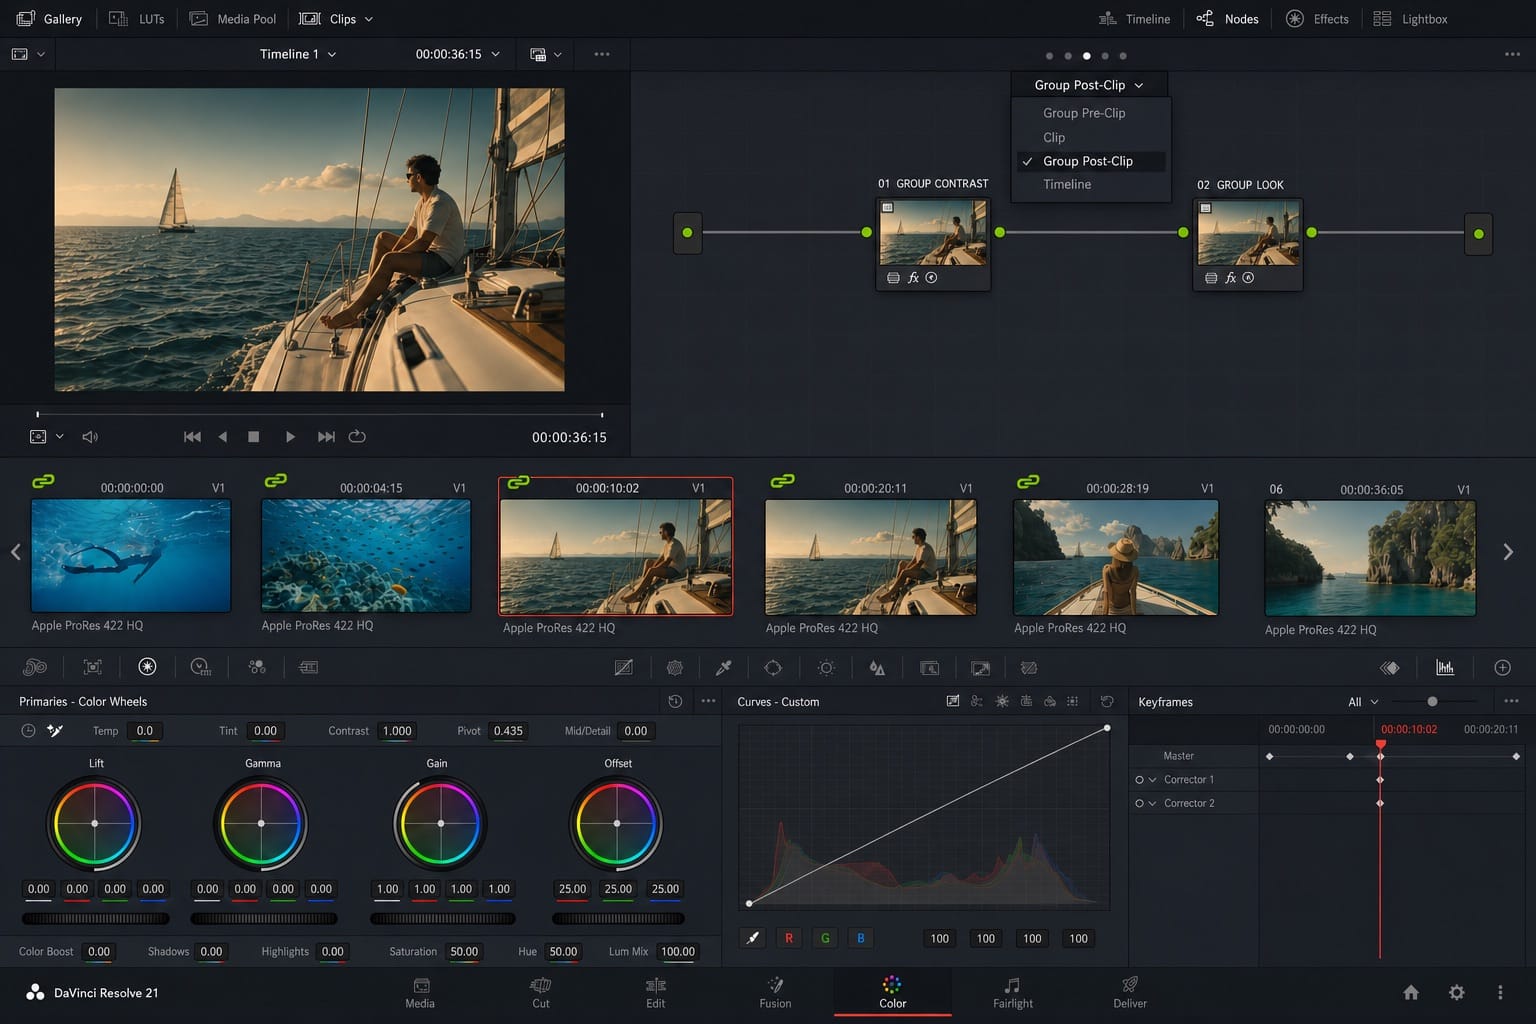Toggle the blue curve channel B
Screen dimensions: 1536x1024
click(861, 938)
